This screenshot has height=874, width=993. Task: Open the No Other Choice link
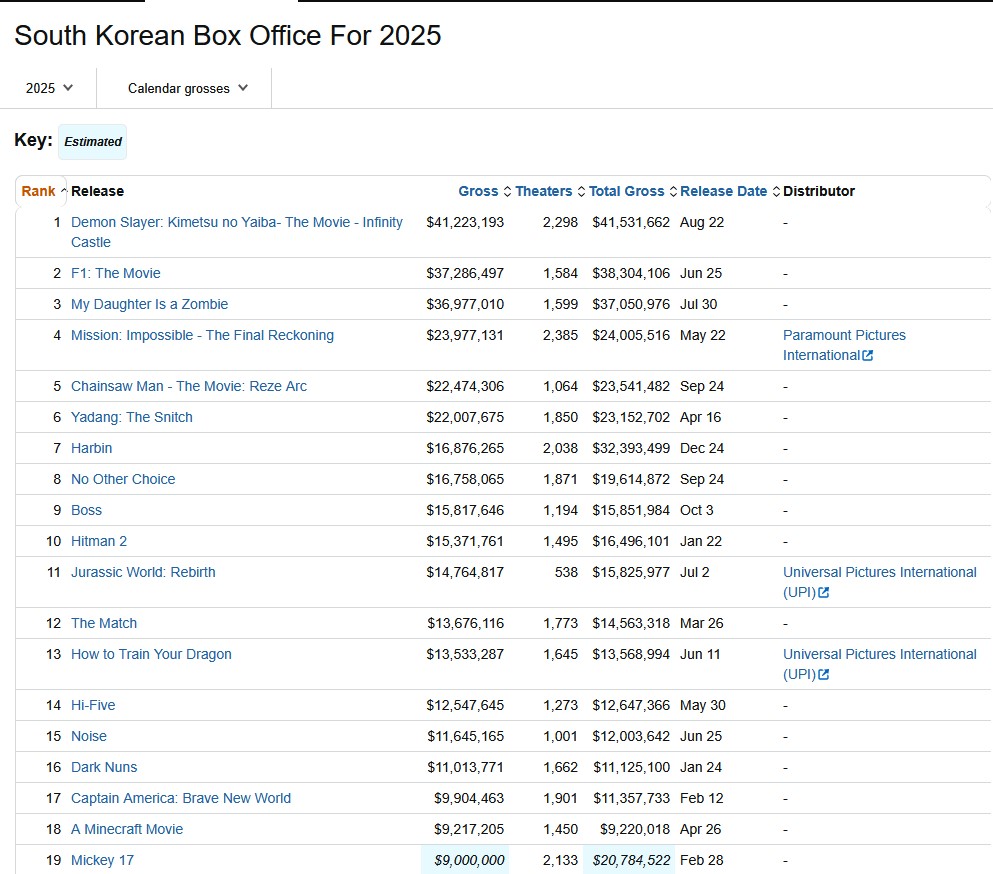click(123, 479)
